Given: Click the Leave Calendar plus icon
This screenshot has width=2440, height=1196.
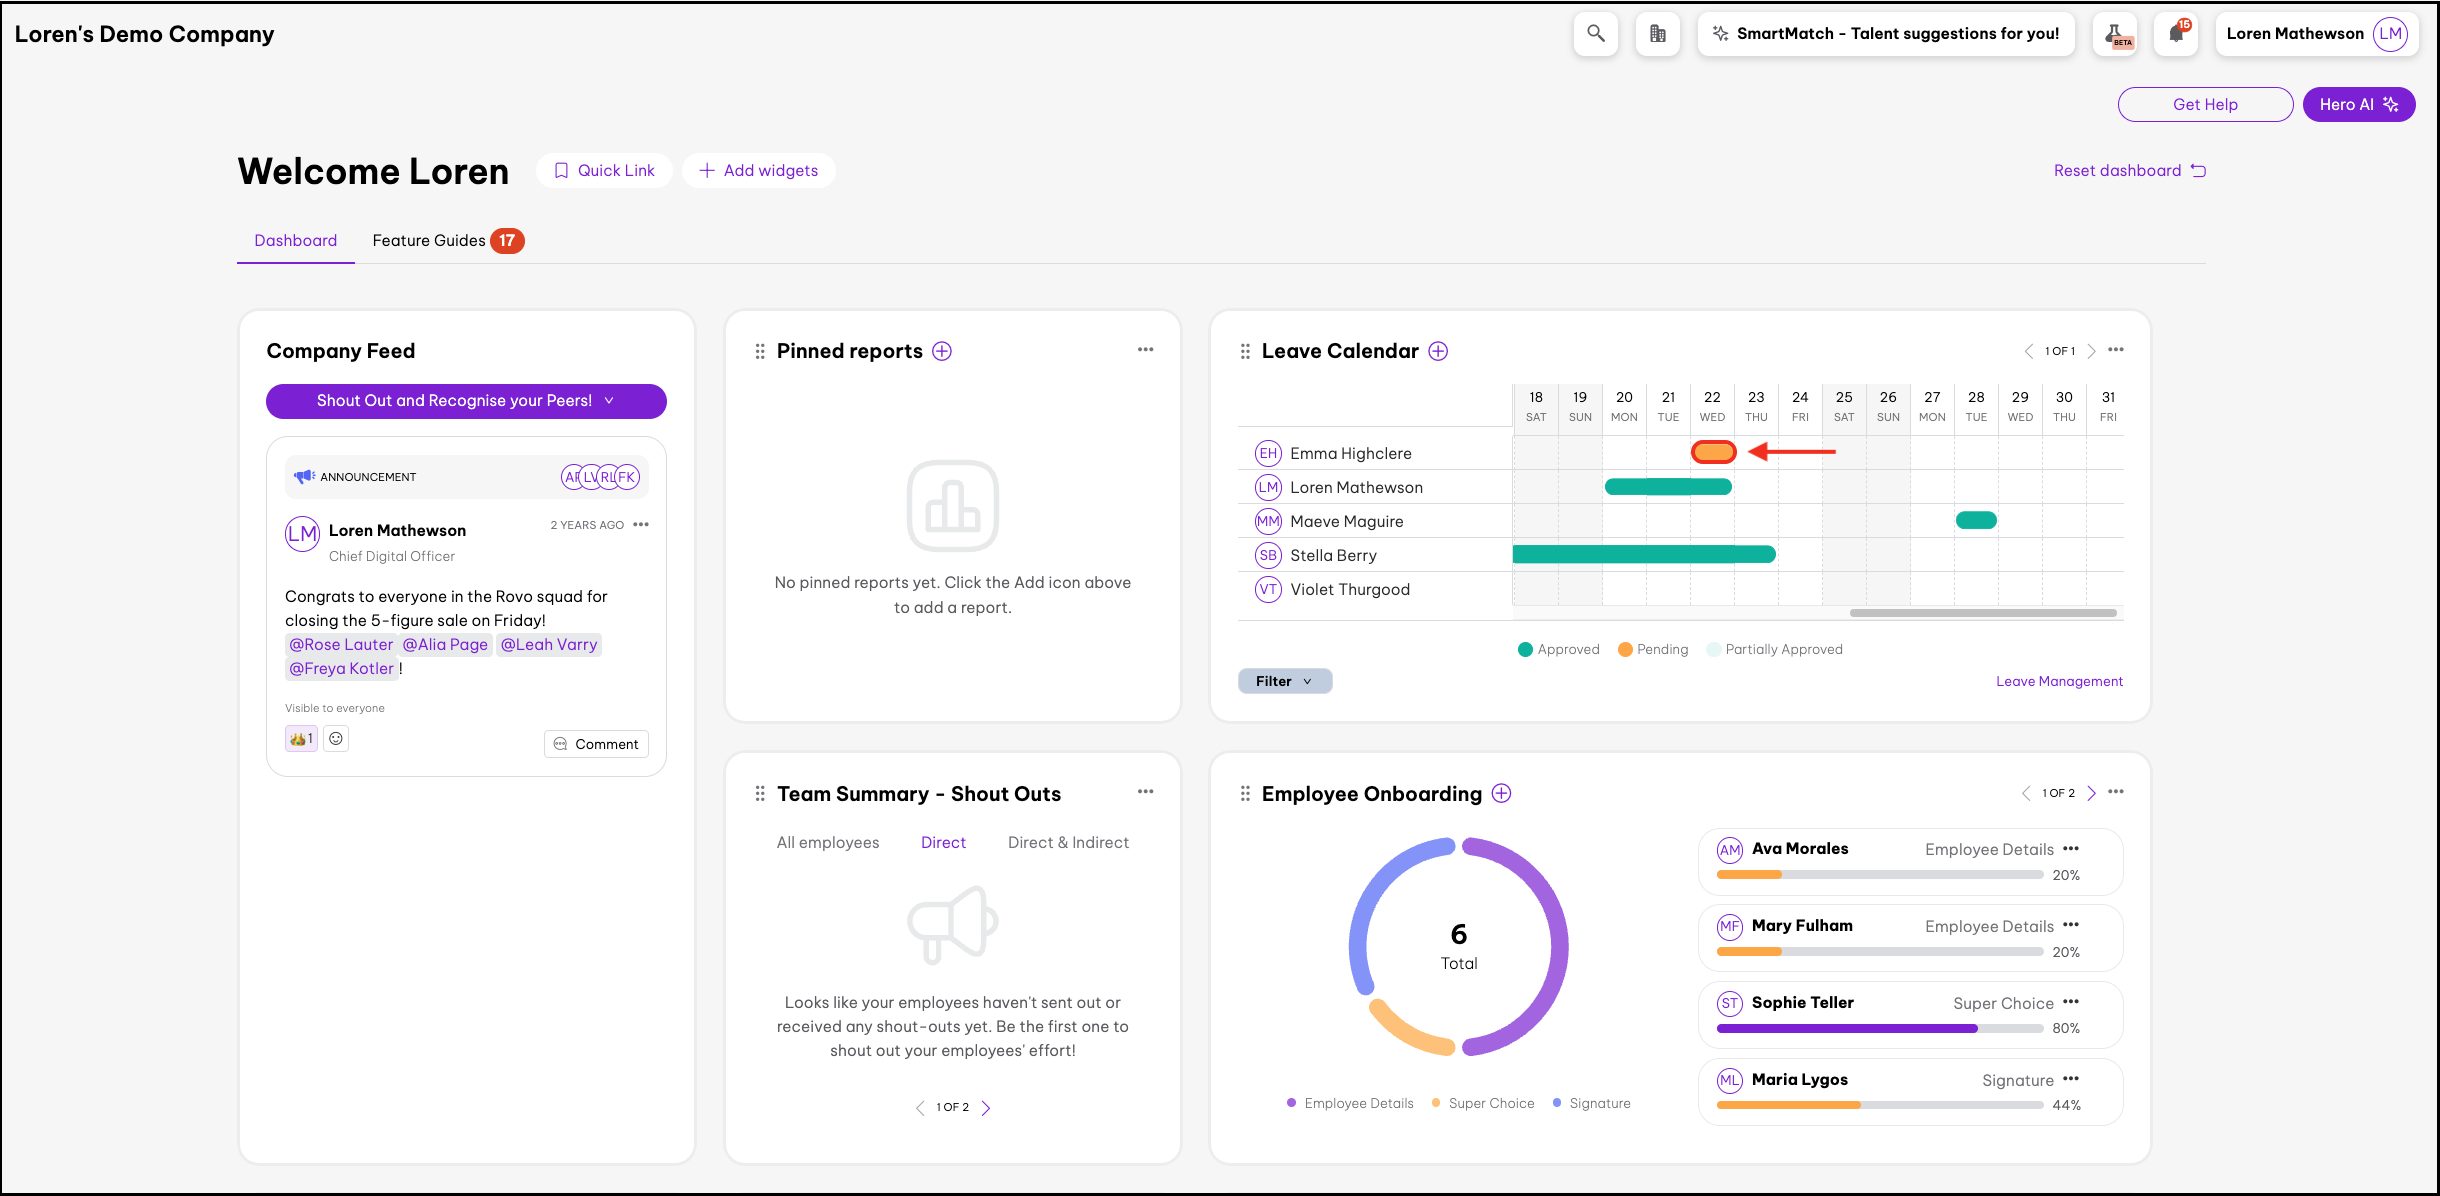Looking at the screenshot, I should click(1438, 351).
